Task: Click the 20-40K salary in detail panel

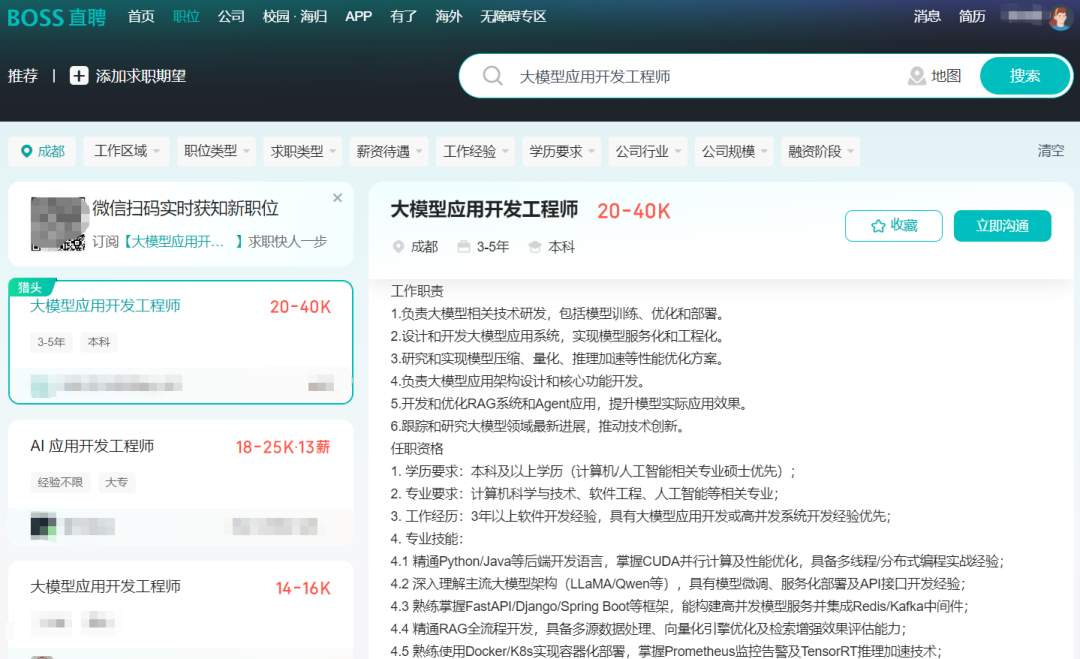Action: (634, 211)
